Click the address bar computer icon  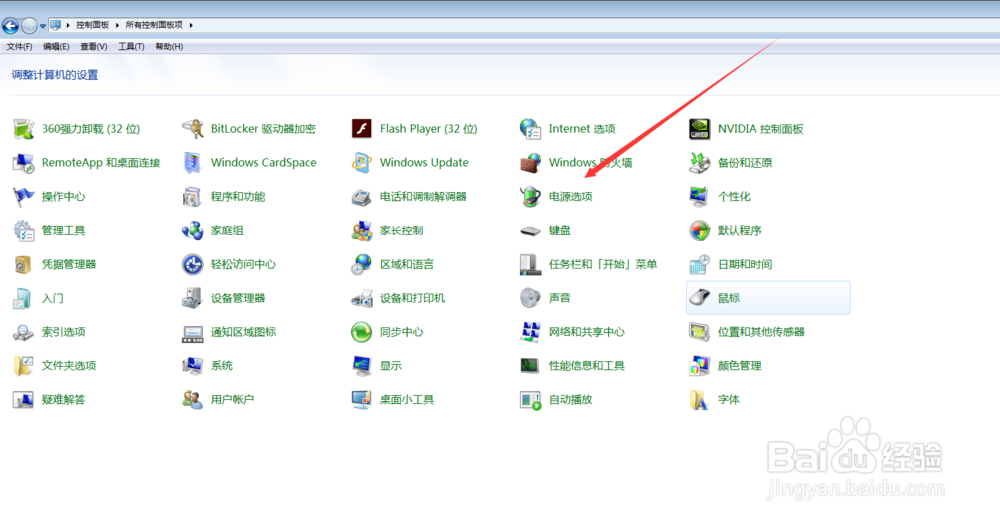click(x=56, y=25)
